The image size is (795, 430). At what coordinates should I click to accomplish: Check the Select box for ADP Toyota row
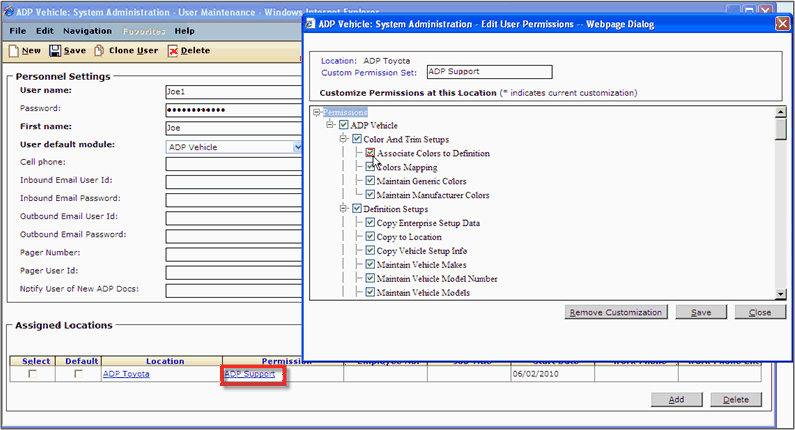32,374
